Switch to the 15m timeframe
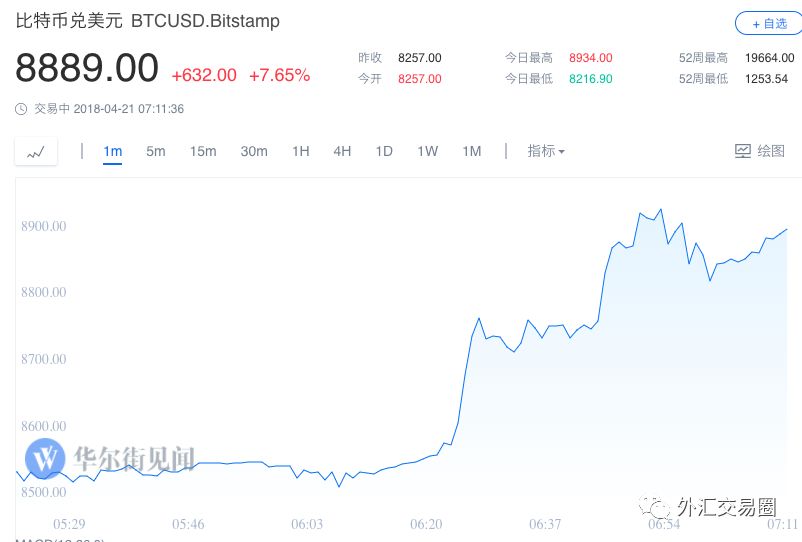This screenshot has width=802, height=542. [x=203, y=151]
